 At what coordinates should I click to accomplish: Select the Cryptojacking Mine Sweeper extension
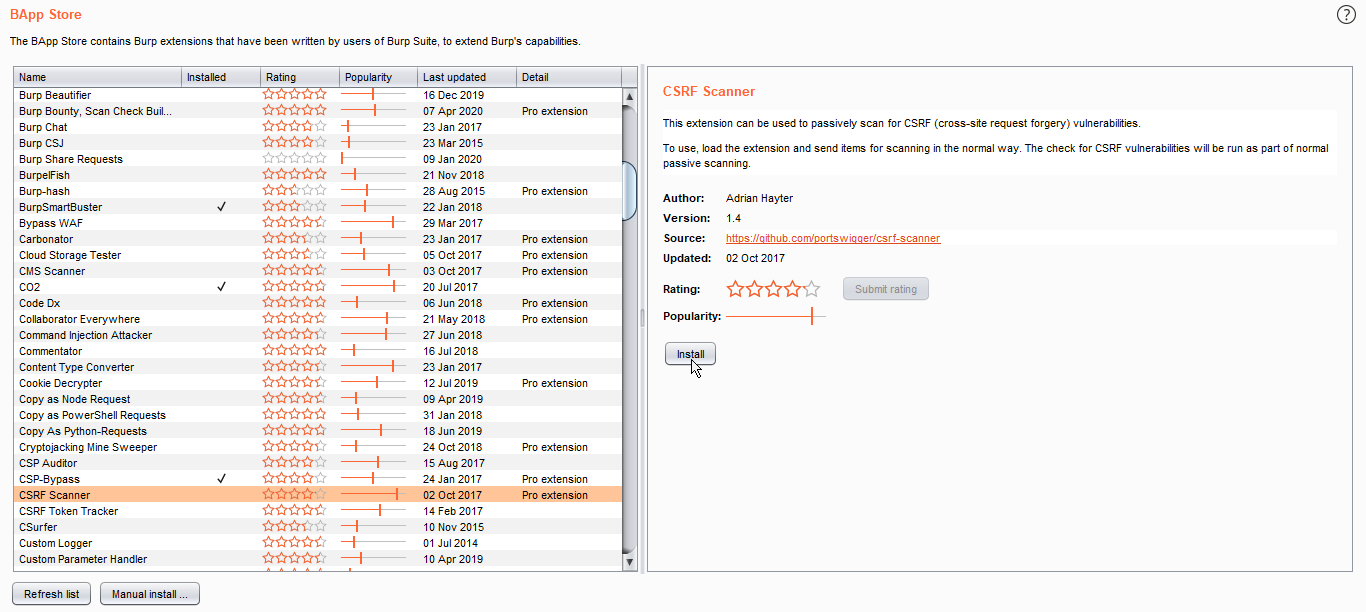(318, 447)
